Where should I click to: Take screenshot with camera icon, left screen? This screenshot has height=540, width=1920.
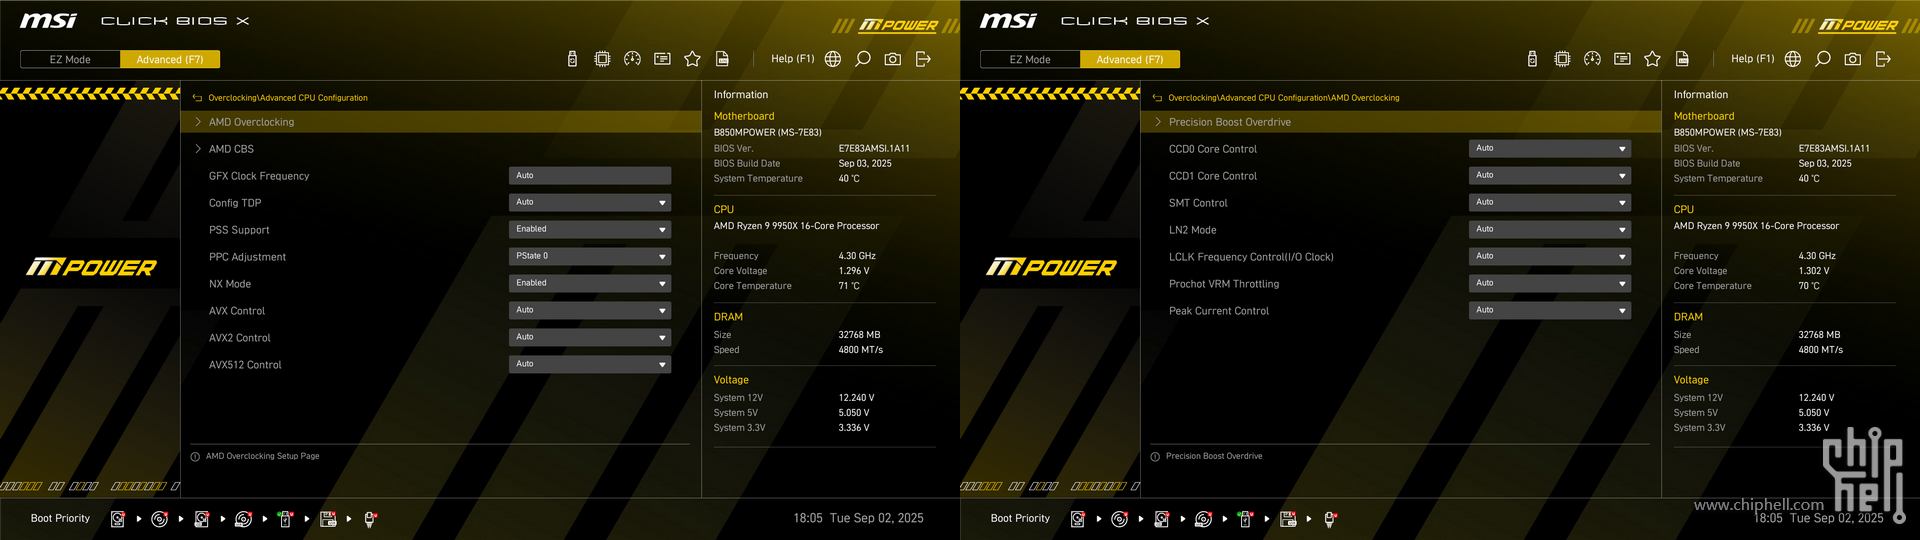[893, 59]
